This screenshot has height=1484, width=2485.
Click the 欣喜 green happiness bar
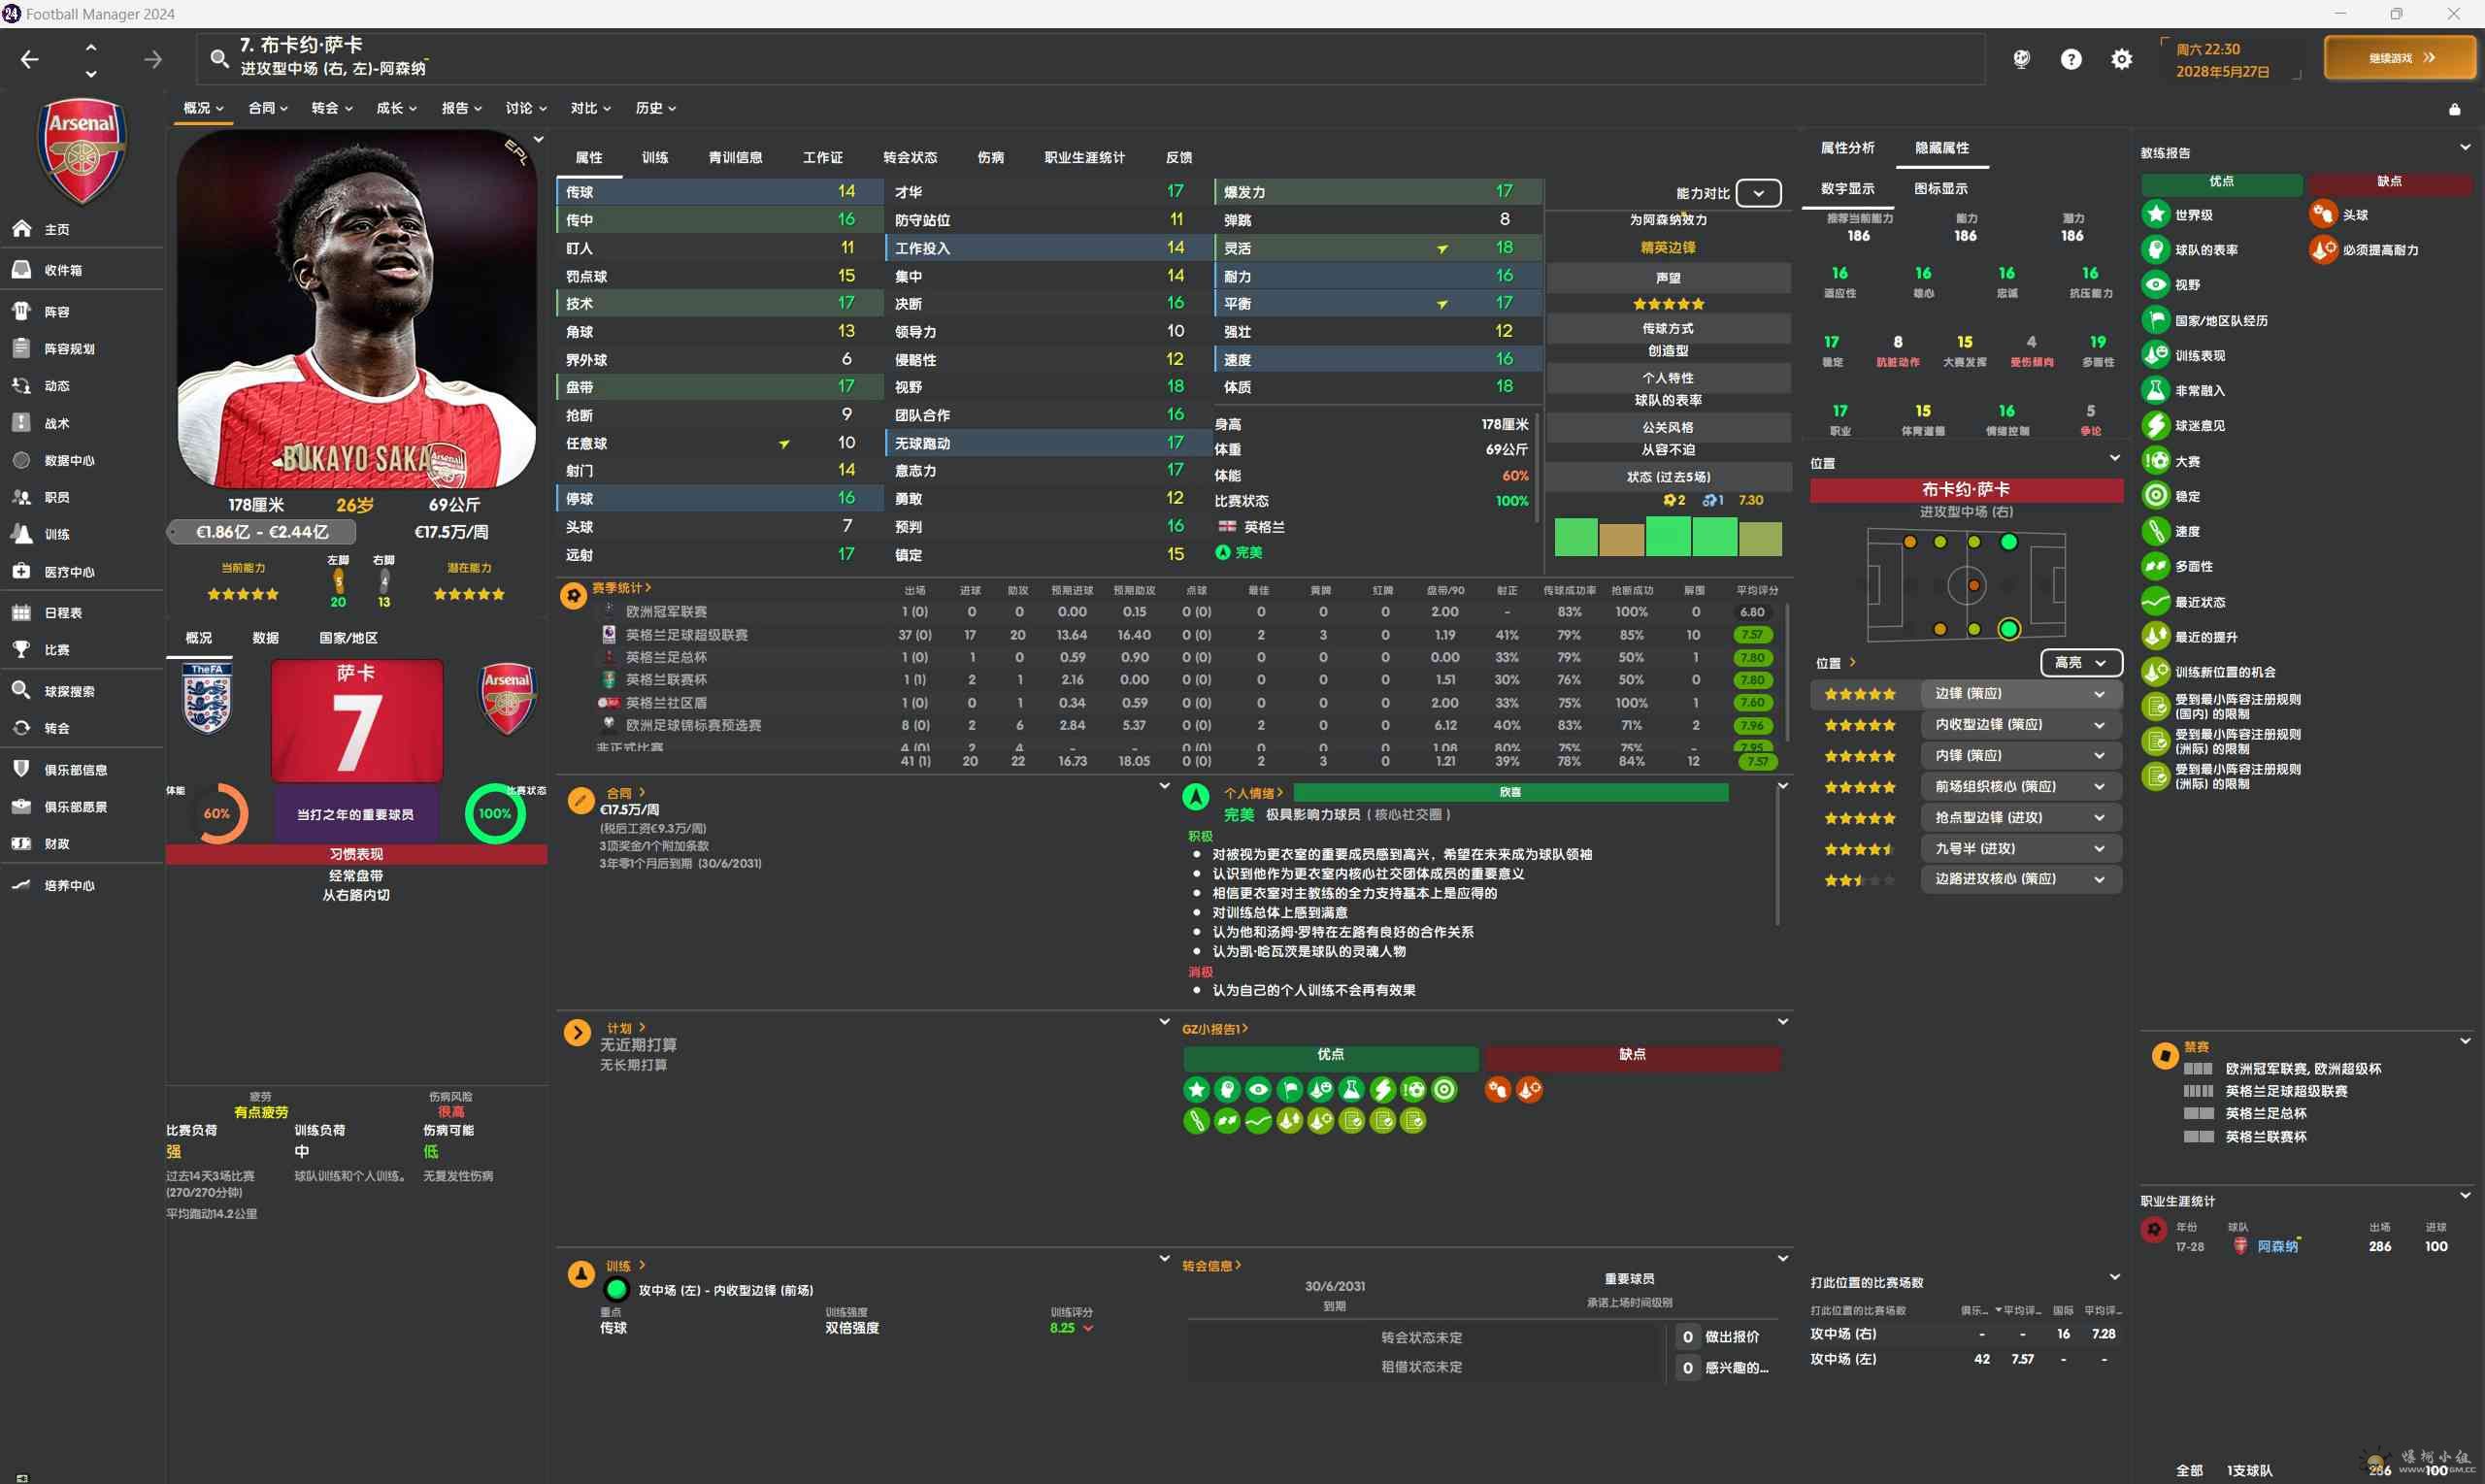1510,792
